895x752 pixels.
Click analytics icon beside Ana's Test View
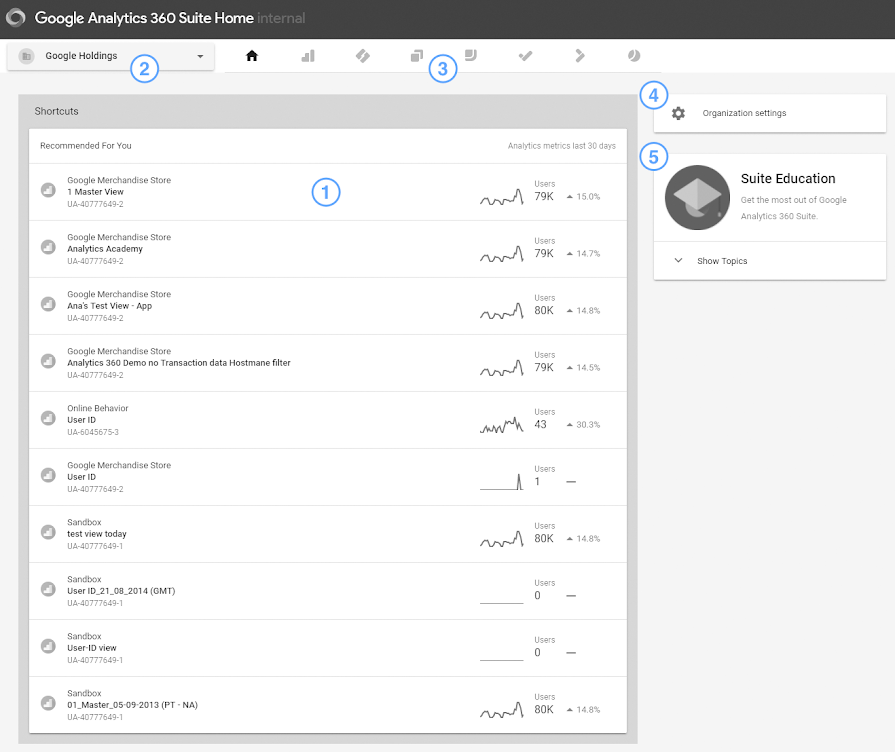pos(48,304)
